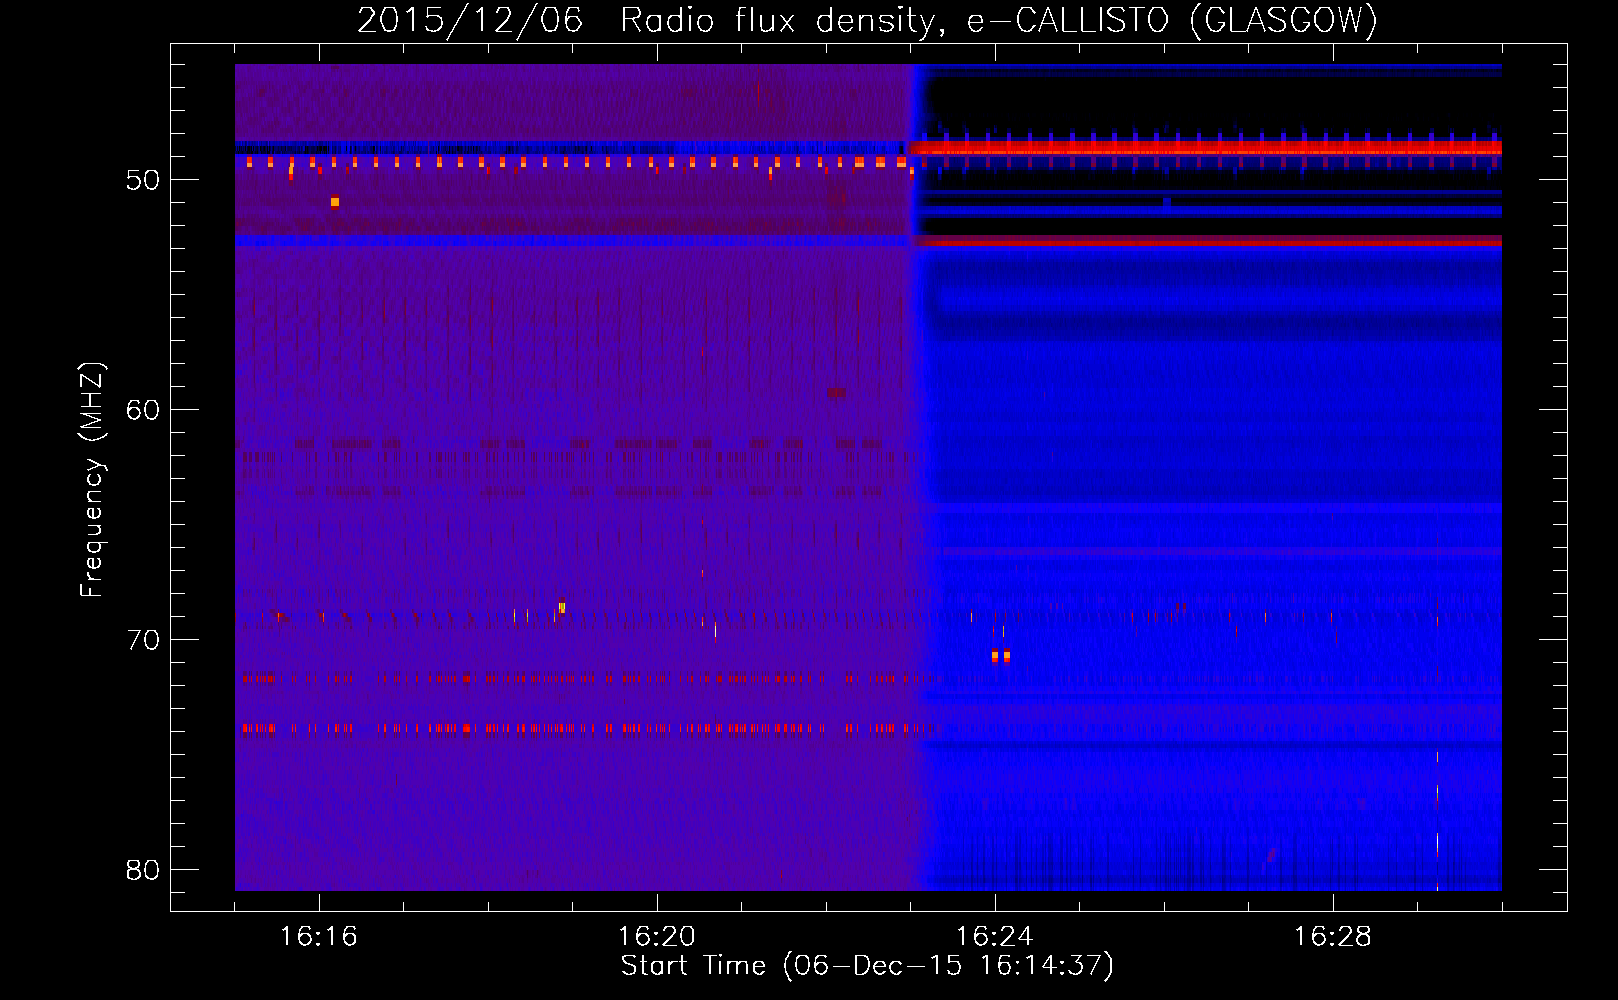Click the "Start Time (06-Dec-15 16:14:37)" axis label
The height and width of the screenshot is (1000, 1618).
[x=867, y=966]
